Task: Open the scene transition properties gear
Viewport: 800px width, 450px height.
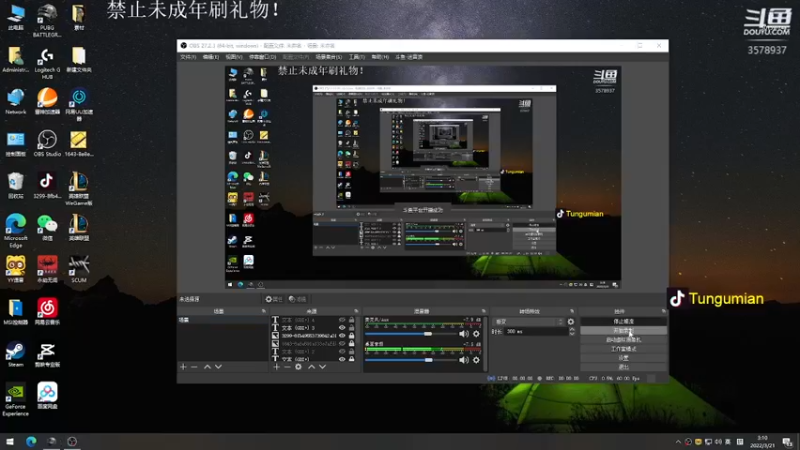Action: (x=570, y=322)
